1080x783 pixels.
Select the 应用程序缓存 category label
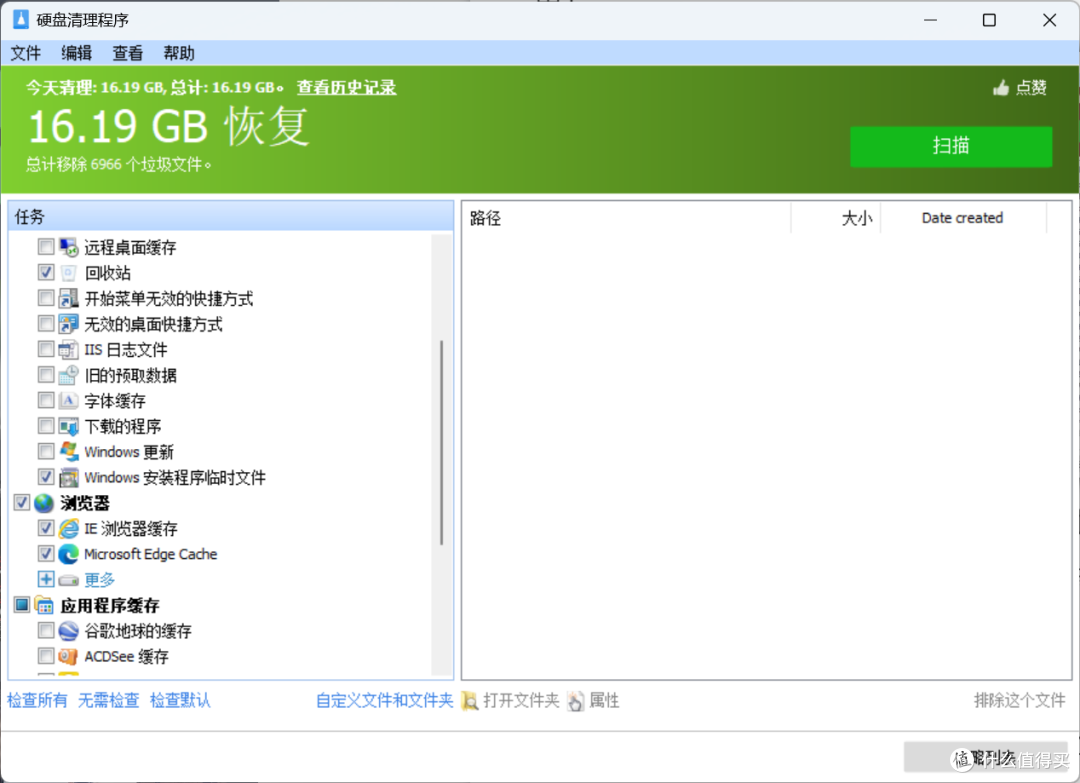[x=110, y=605]
